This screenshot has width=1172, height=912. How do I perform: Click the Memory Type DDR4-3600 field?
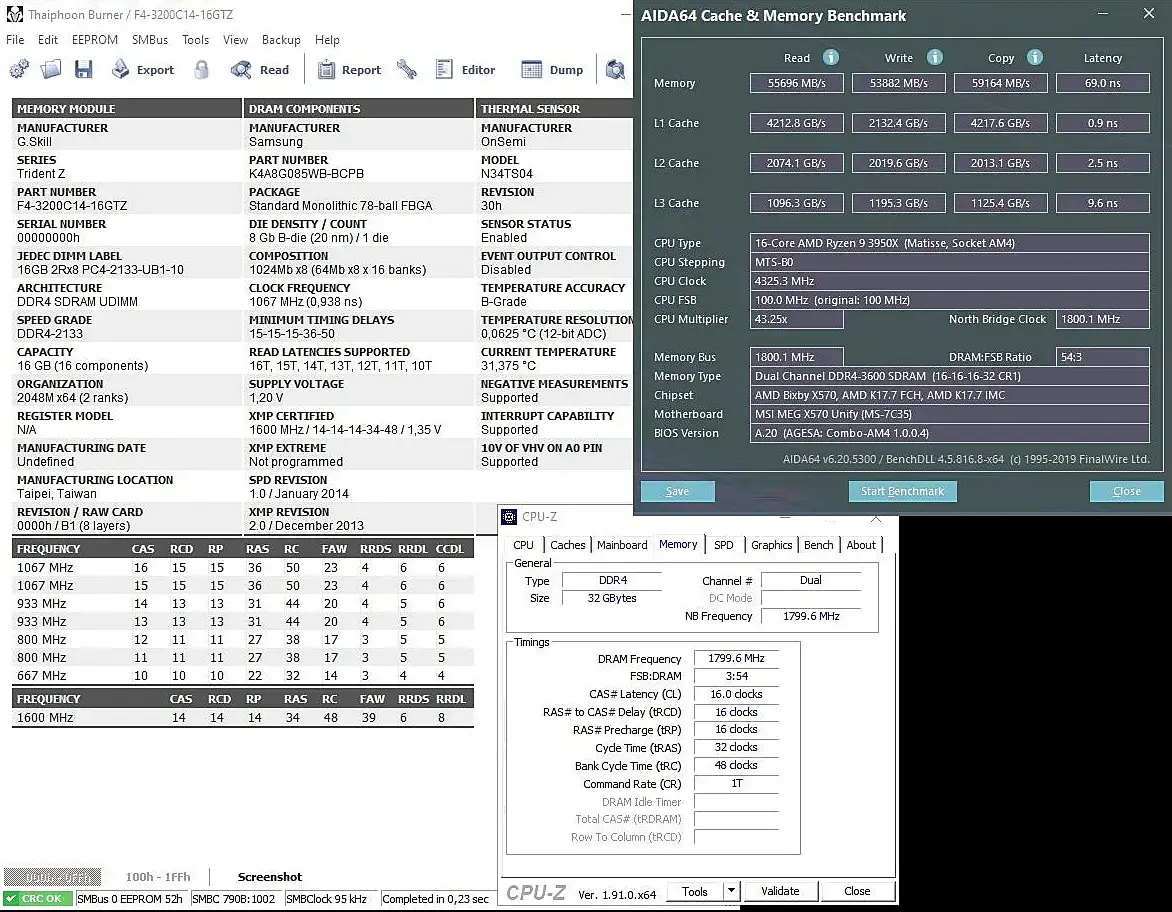click(949, 376)
